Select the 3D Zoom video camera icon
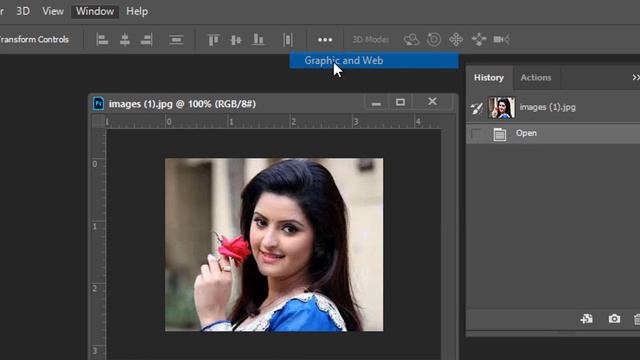This screenshot has width=640, height=360. pos(501,40)
